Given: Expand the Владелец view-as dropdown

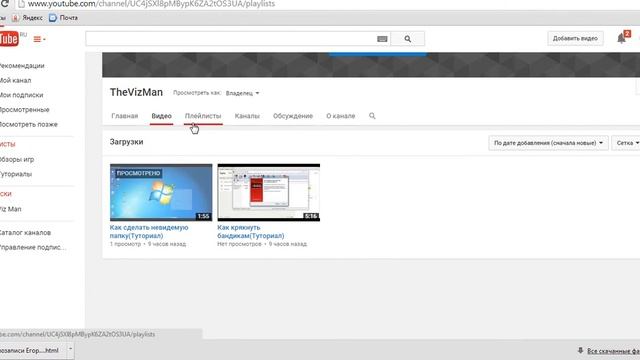Looking at the screenshot, I should [x=242, y=93].
